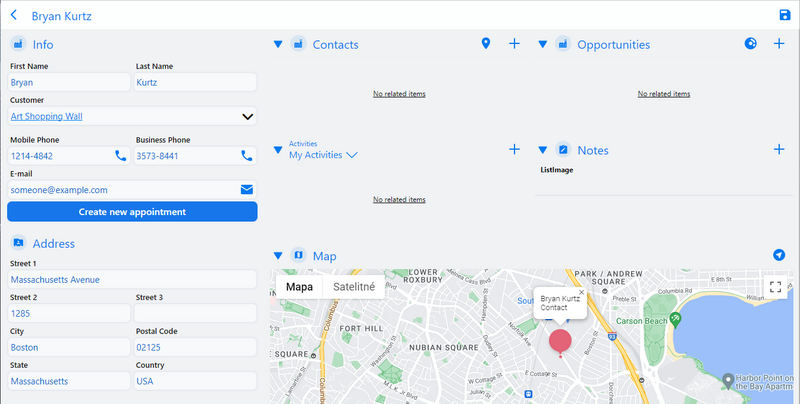800x404 pixels.
Task: Click the back arrow next to Bryan Kurtz
Action: click(14, 15)
